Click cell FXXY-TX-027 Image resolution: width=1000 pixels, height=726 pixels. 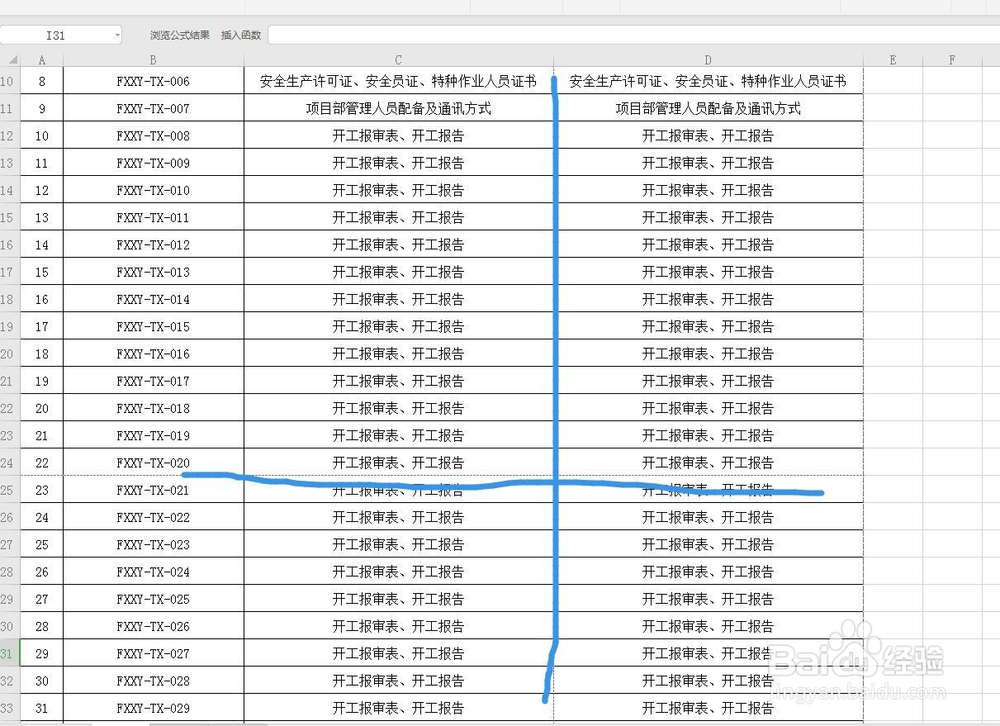tap(153, 653)
